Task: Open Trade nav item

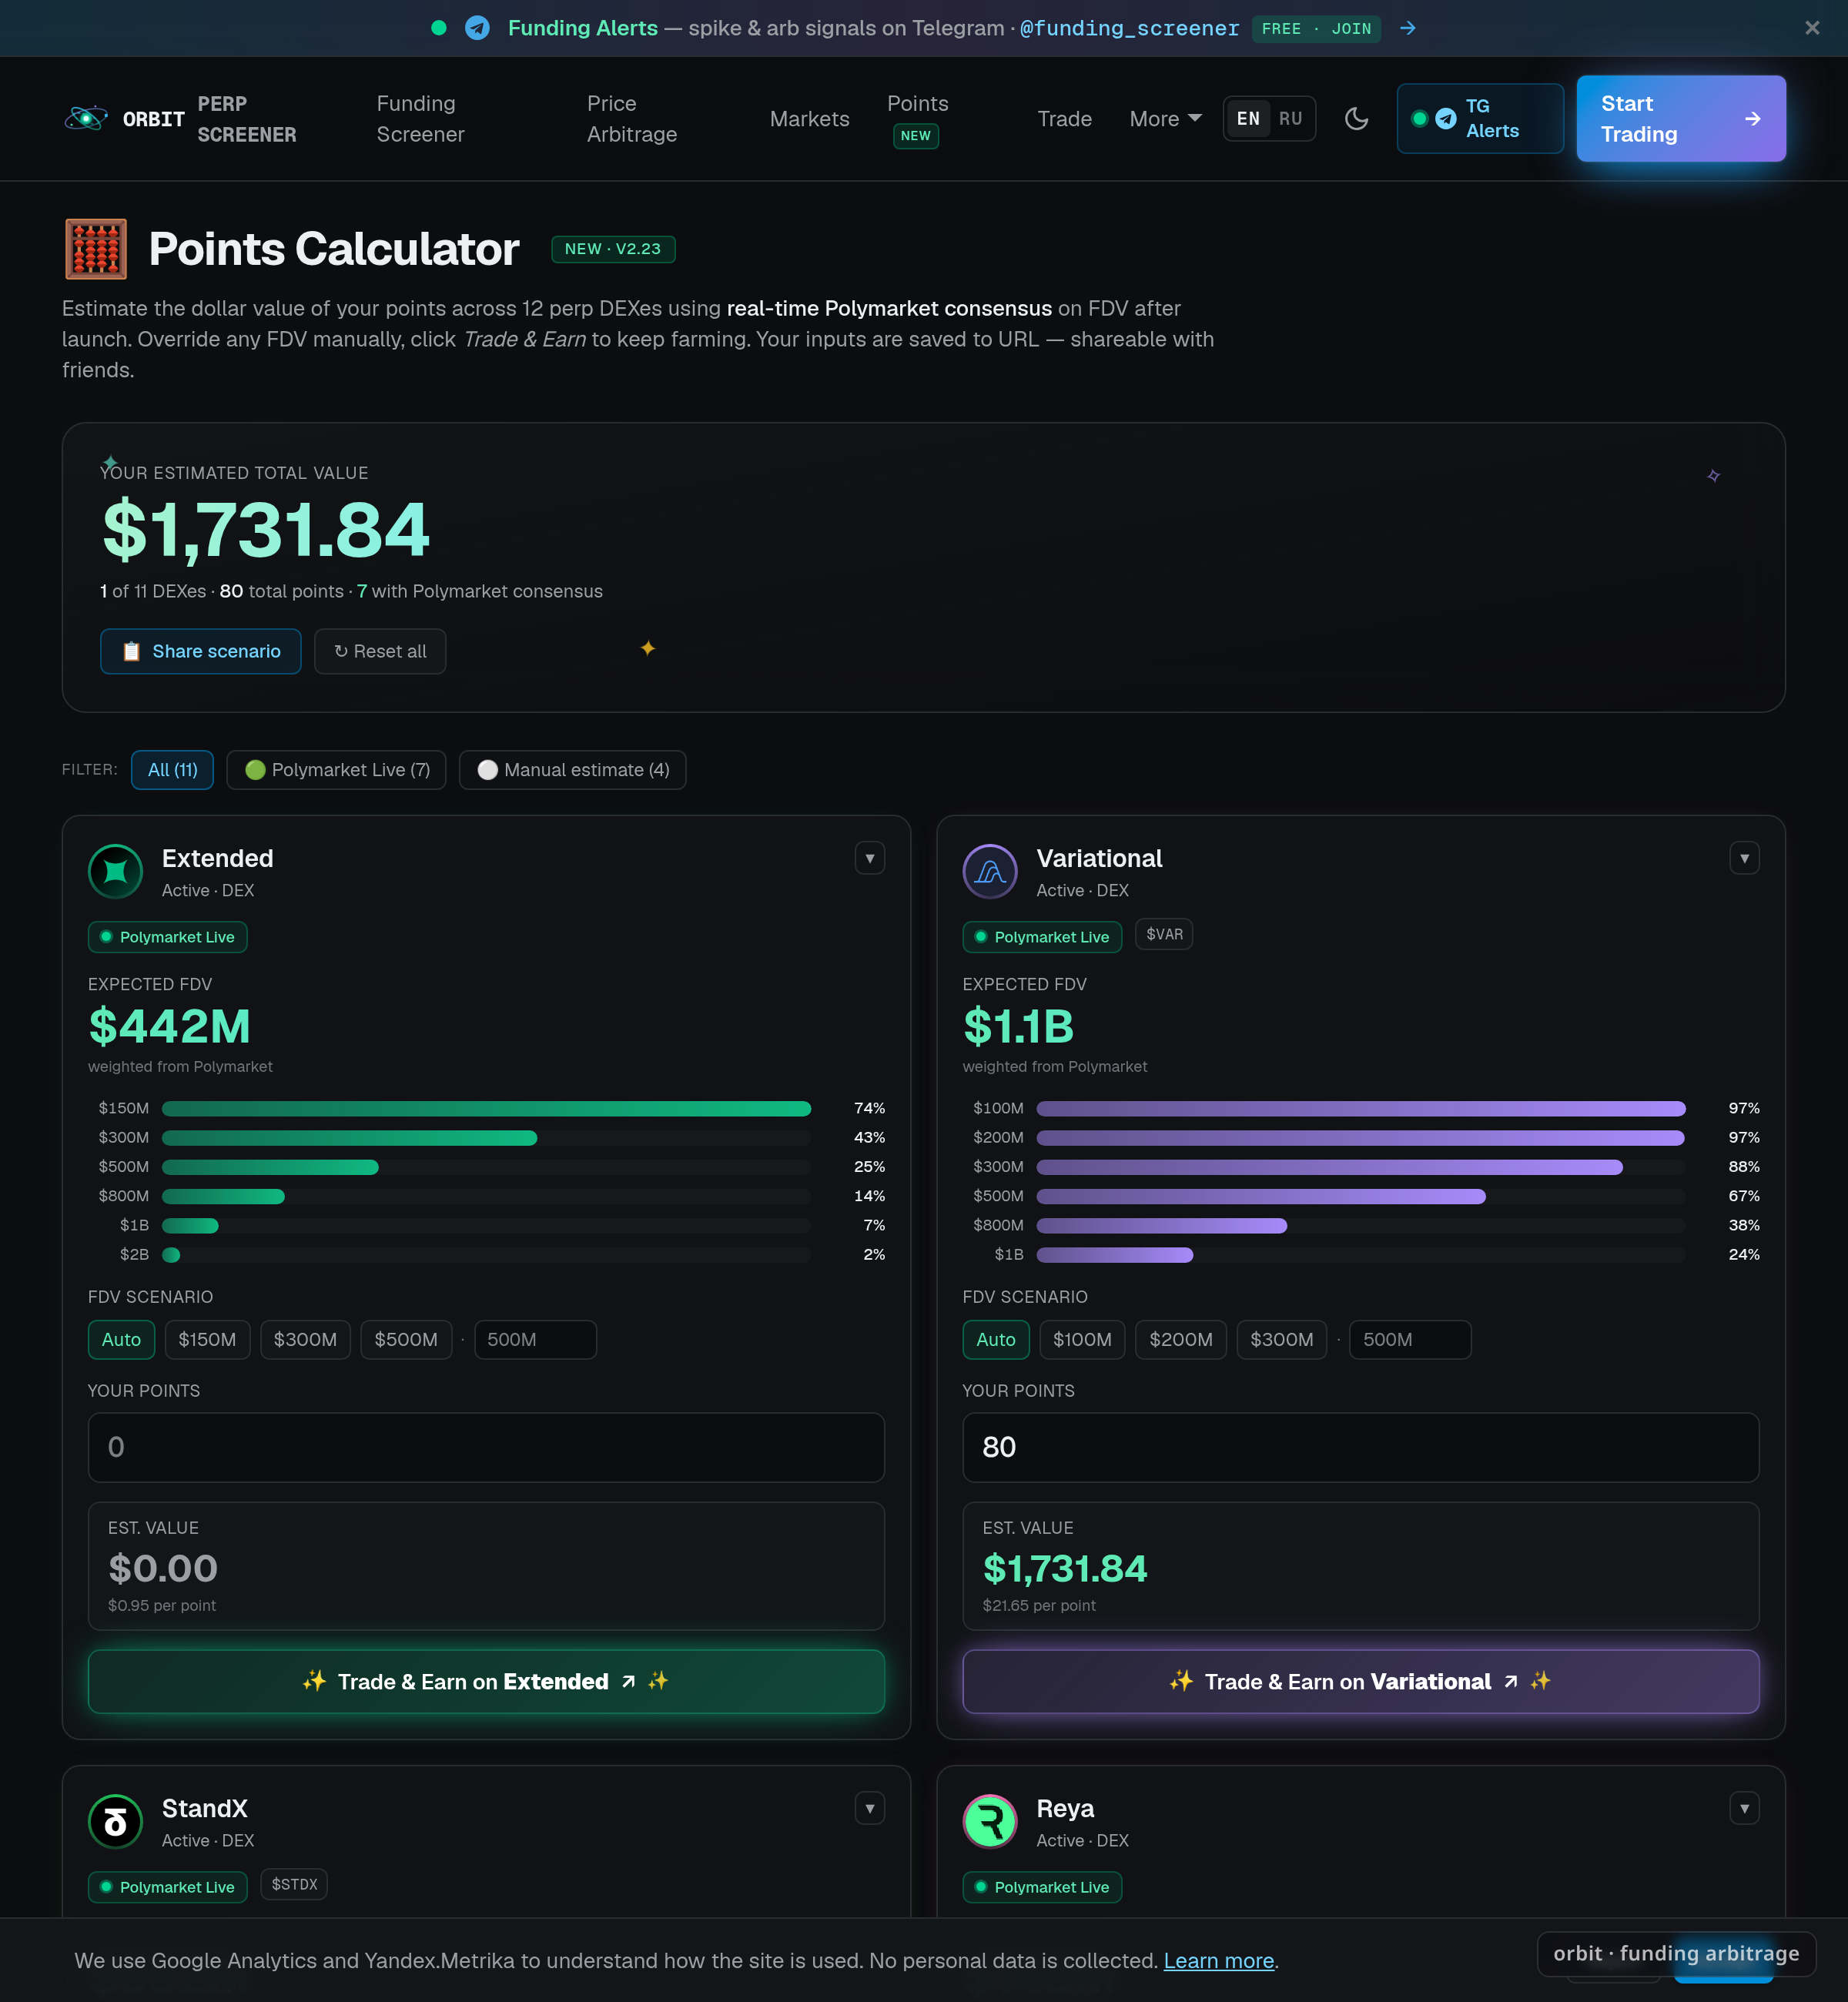Action: pos(1064,118)
